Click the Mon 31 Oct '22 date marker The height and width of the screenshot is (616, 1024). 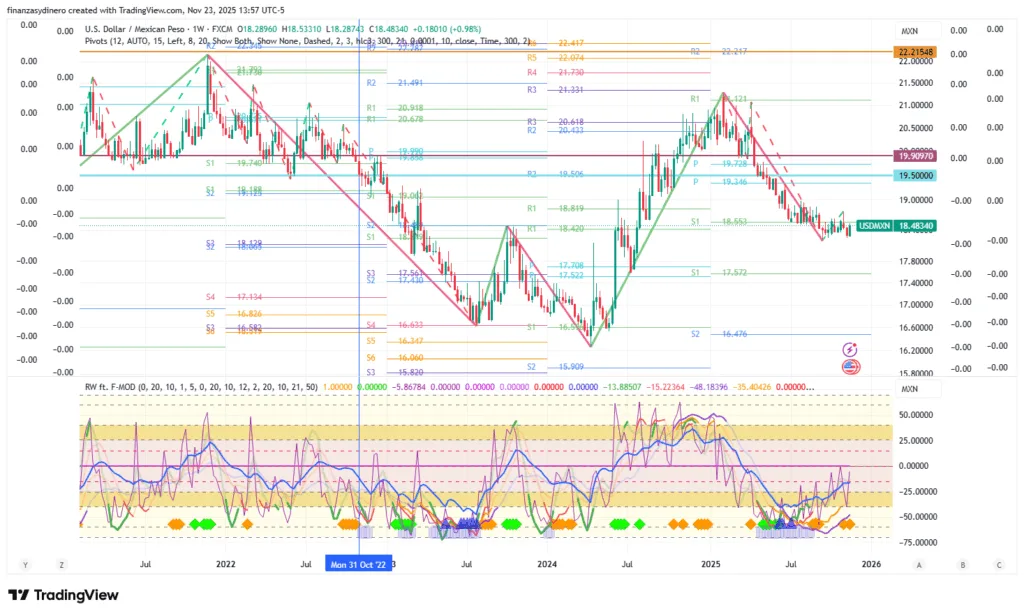click(x=359, y=565)
